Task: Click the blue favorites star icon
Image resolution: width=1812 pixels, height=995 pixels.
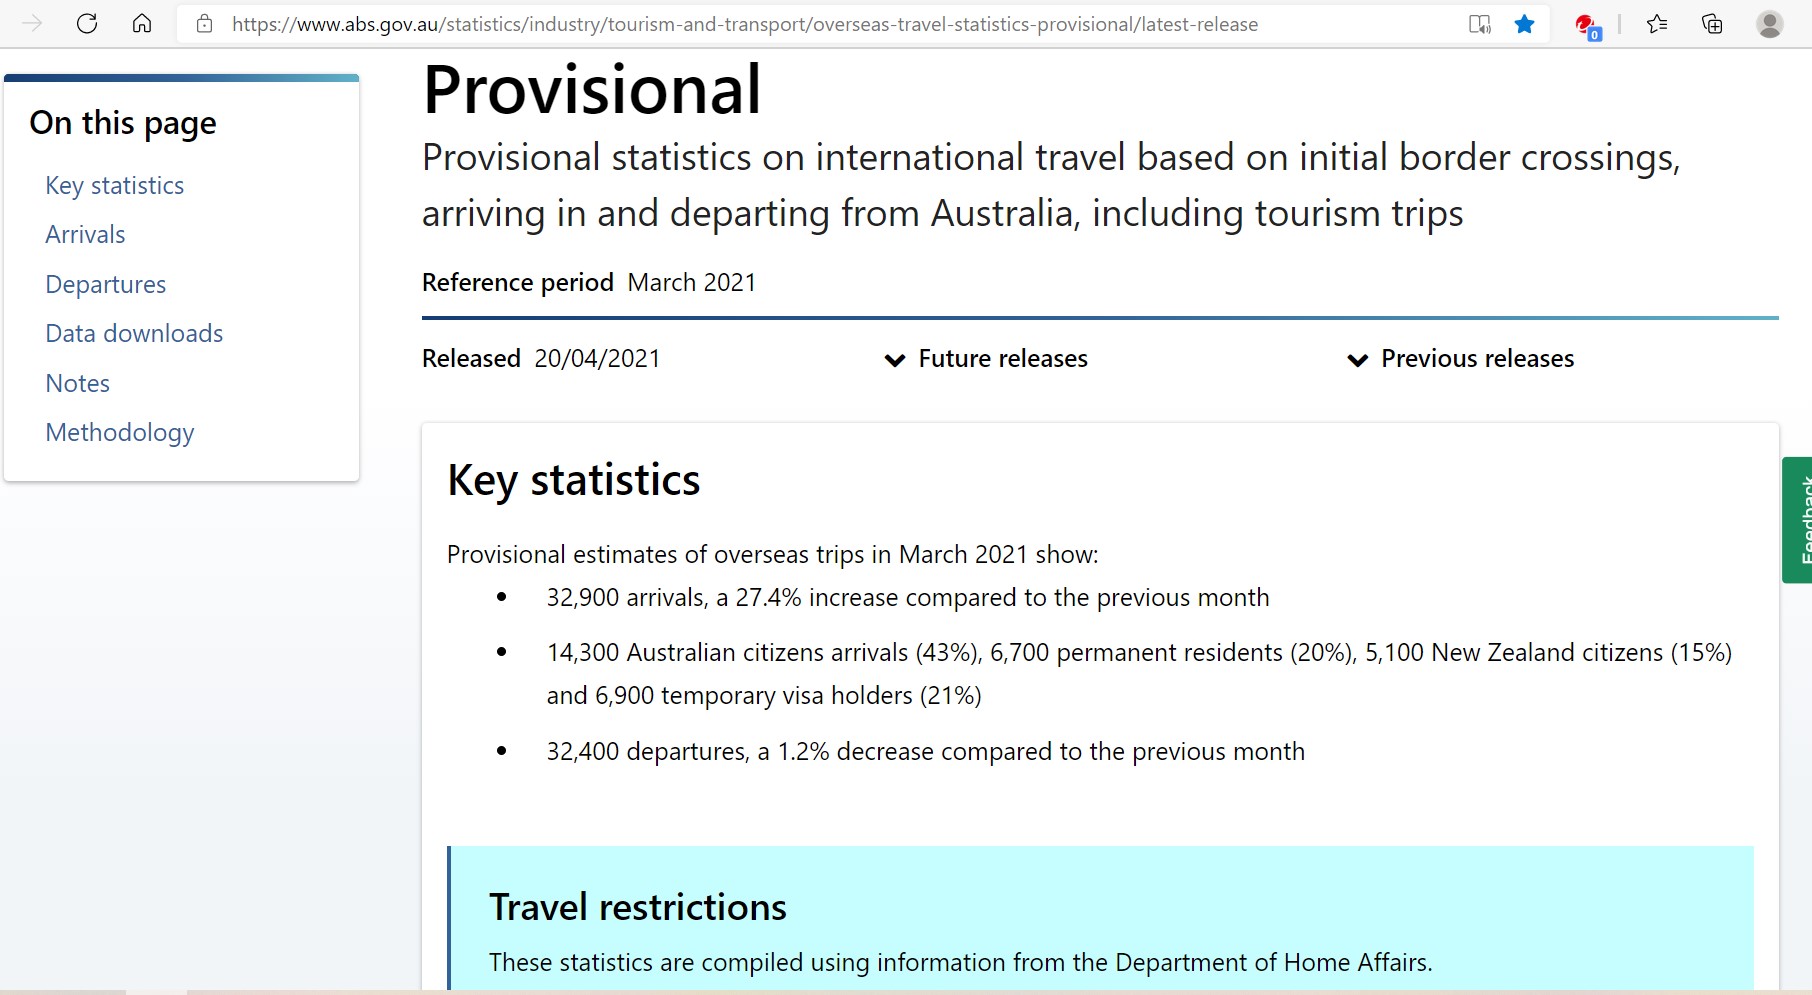Action: (x=1524, y=24)
